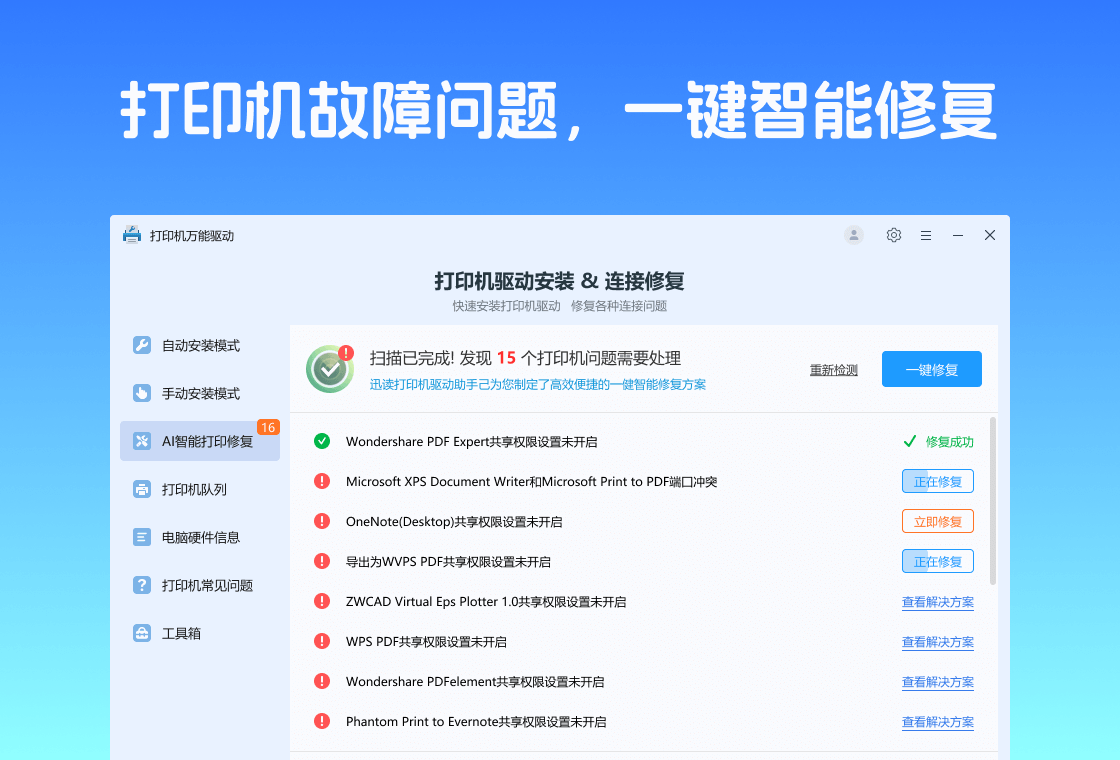
Task: Click red alert icon for ZWCAD Virtual Eps Plotter
Action: tap(322, 601)
